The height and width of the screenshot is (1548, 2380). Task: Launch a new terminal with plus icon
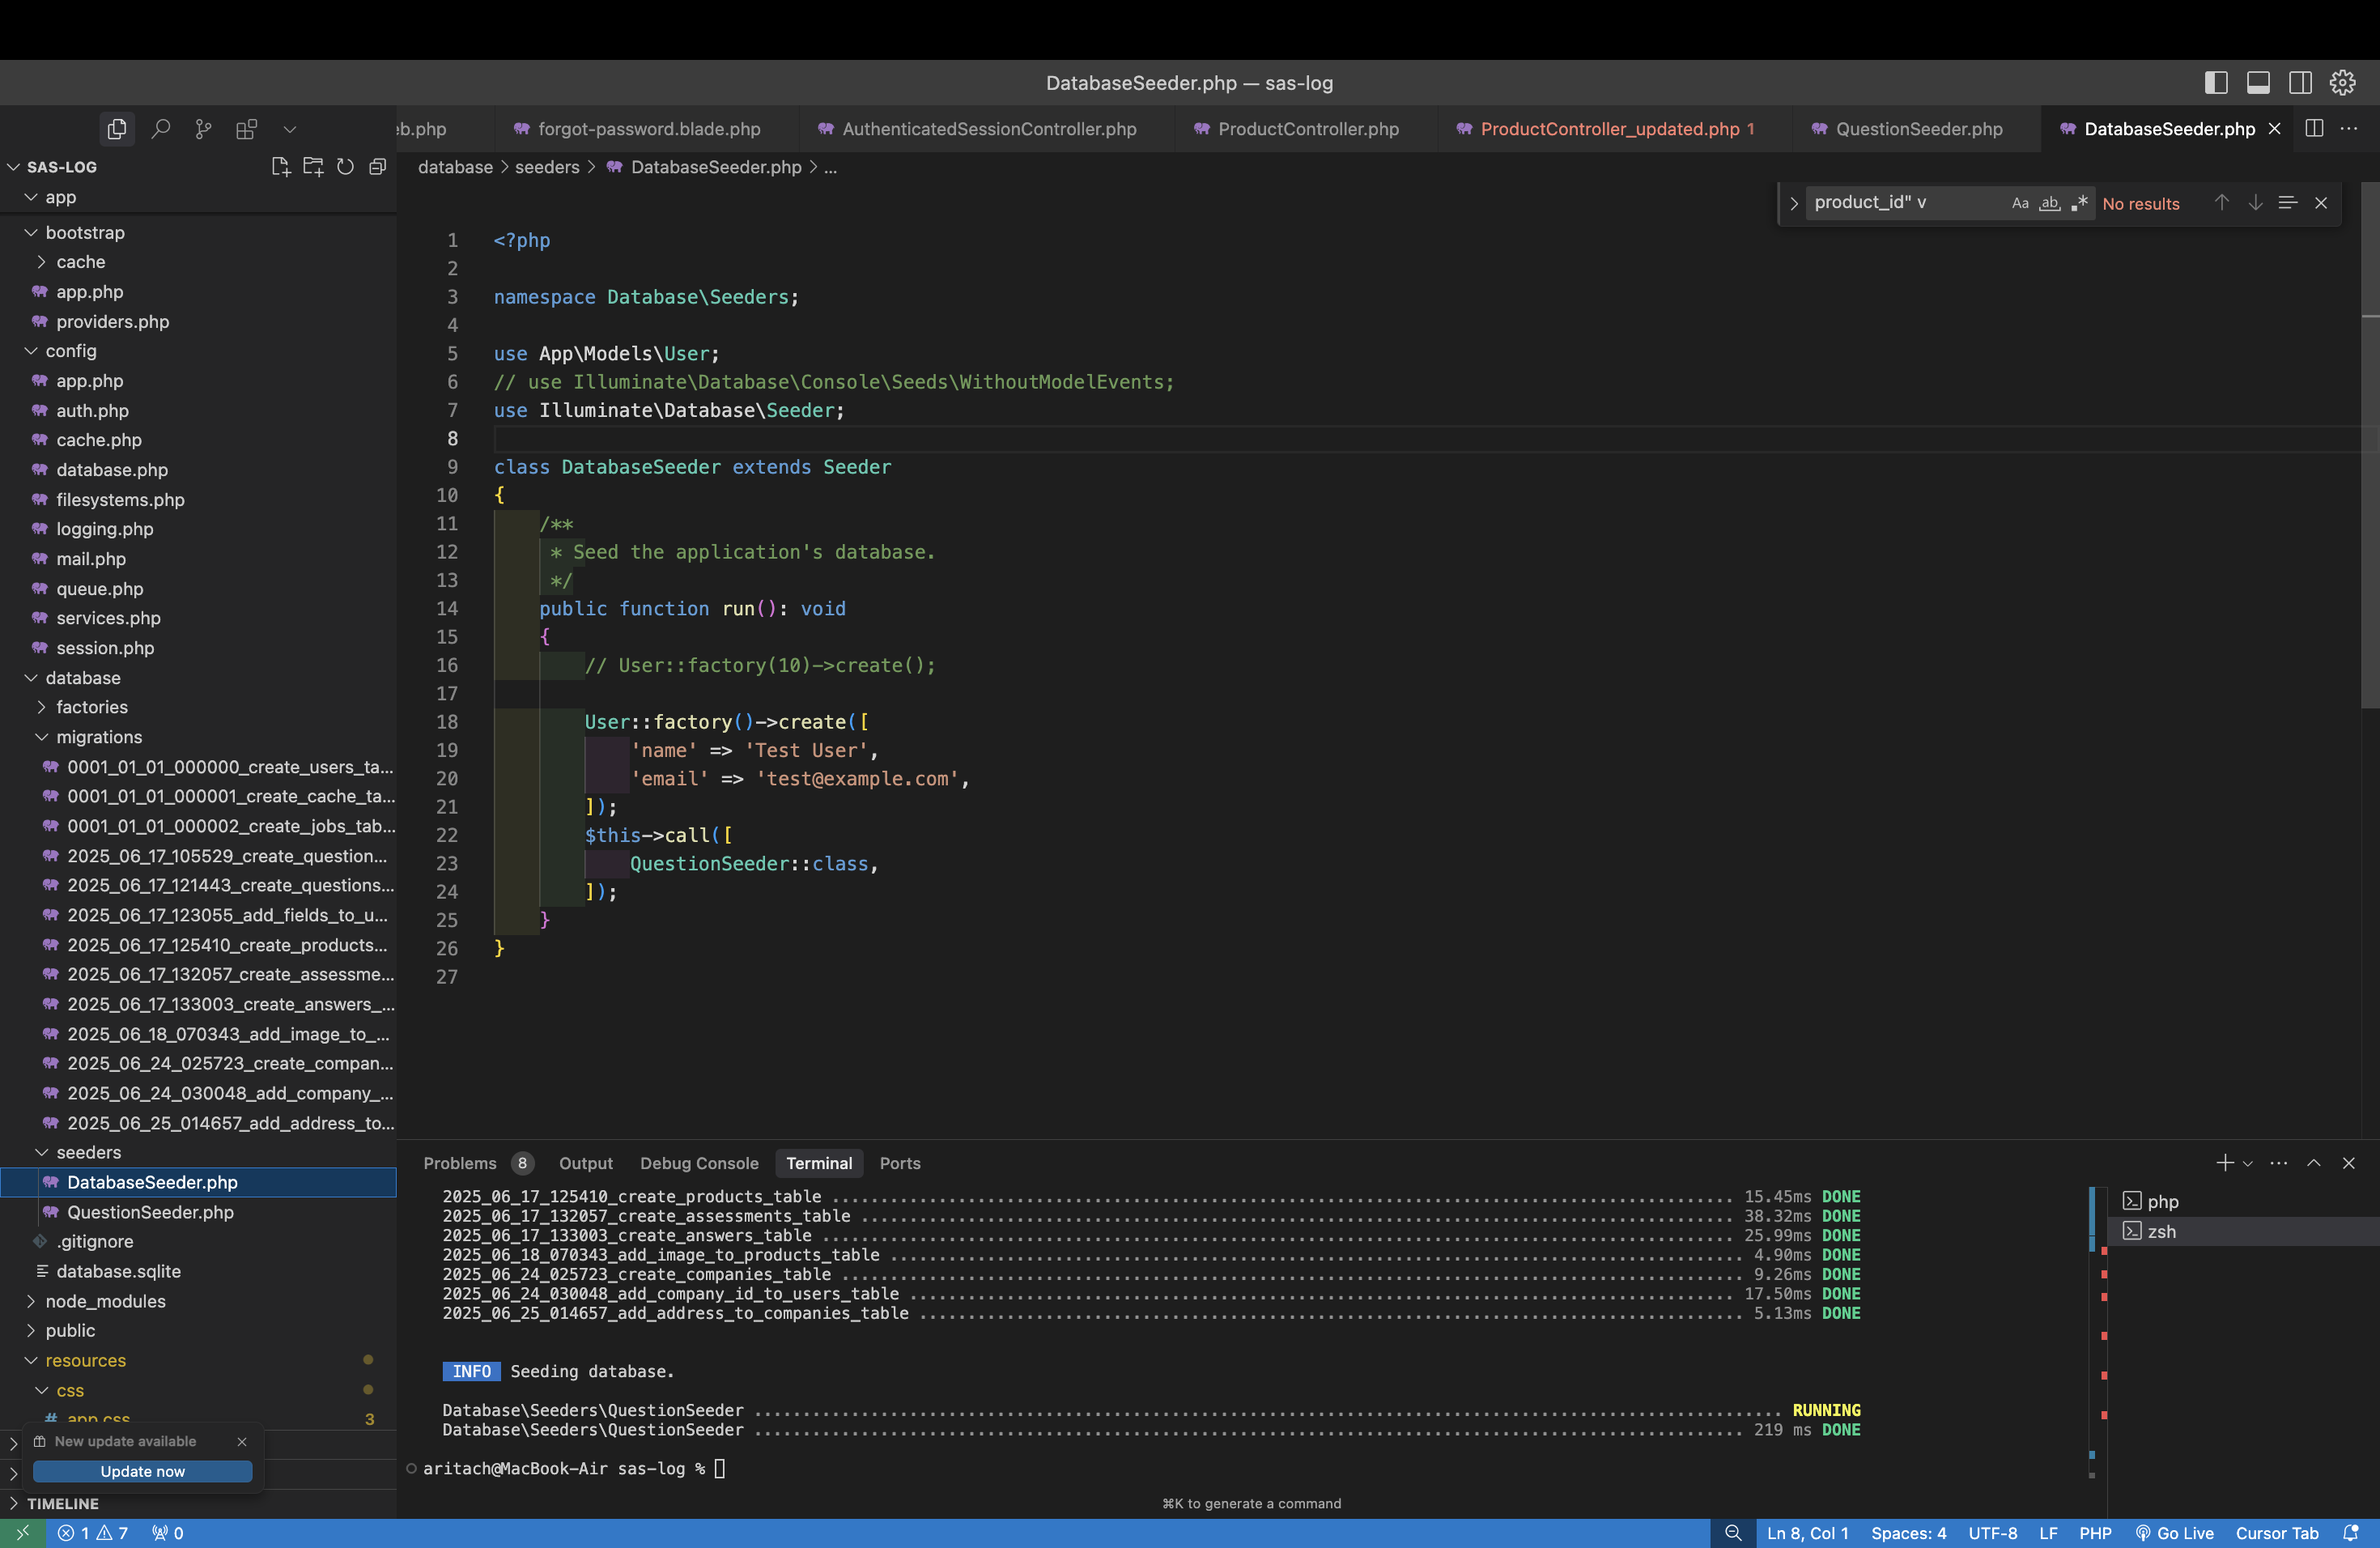coord(2224,1163)
